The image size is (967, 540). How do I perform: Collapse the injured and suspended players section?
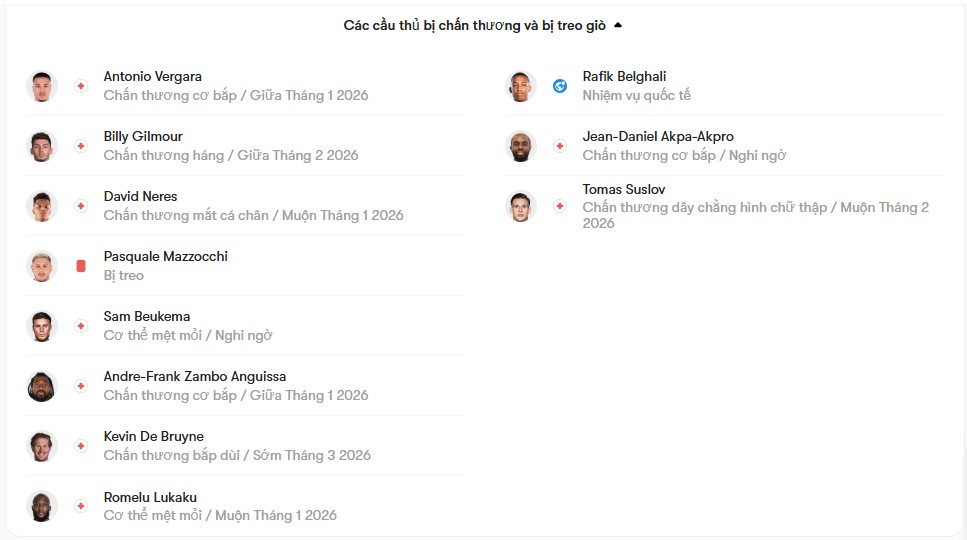click(618, 26)
